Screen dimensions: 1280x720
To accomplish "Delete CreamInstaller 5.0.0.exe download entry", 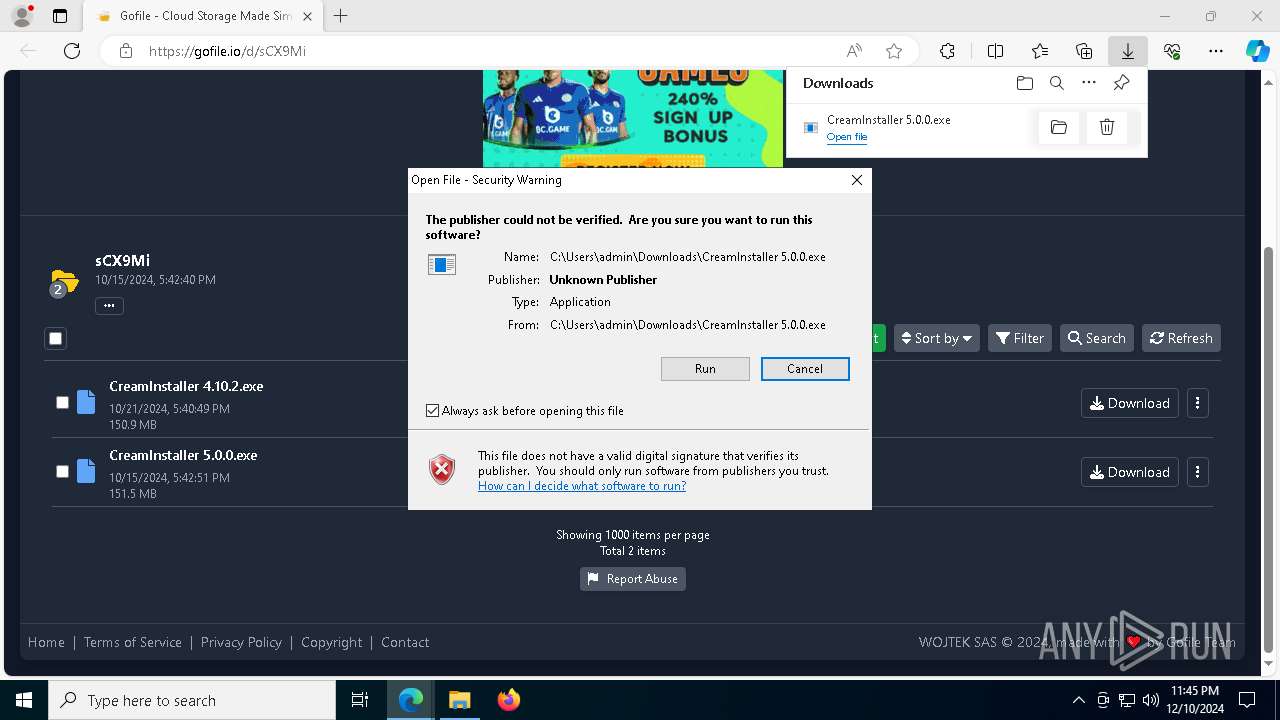I will (x=1107, y=127).
